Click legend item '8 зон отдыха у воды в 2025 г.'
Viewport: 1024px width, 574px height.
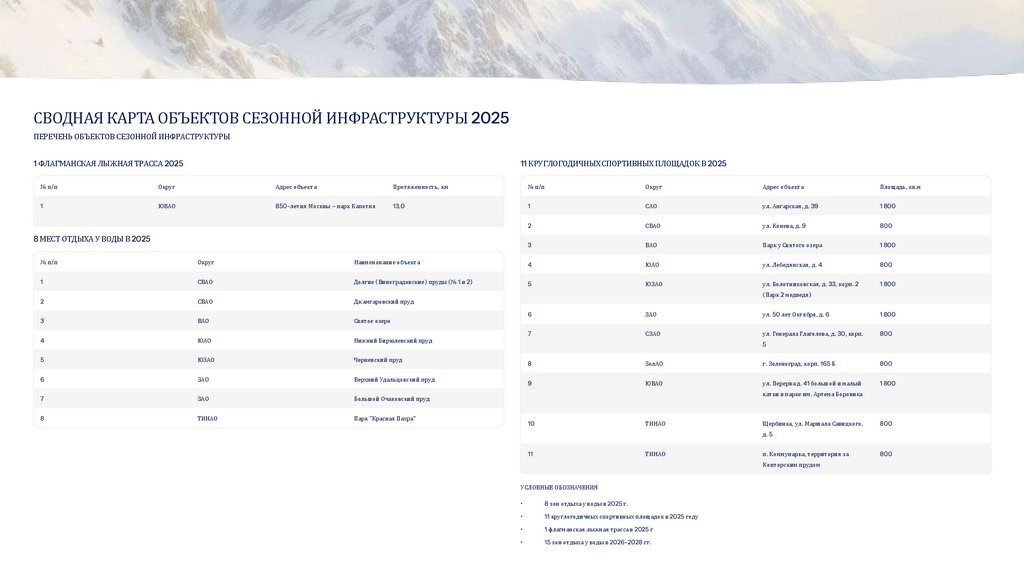586,503
